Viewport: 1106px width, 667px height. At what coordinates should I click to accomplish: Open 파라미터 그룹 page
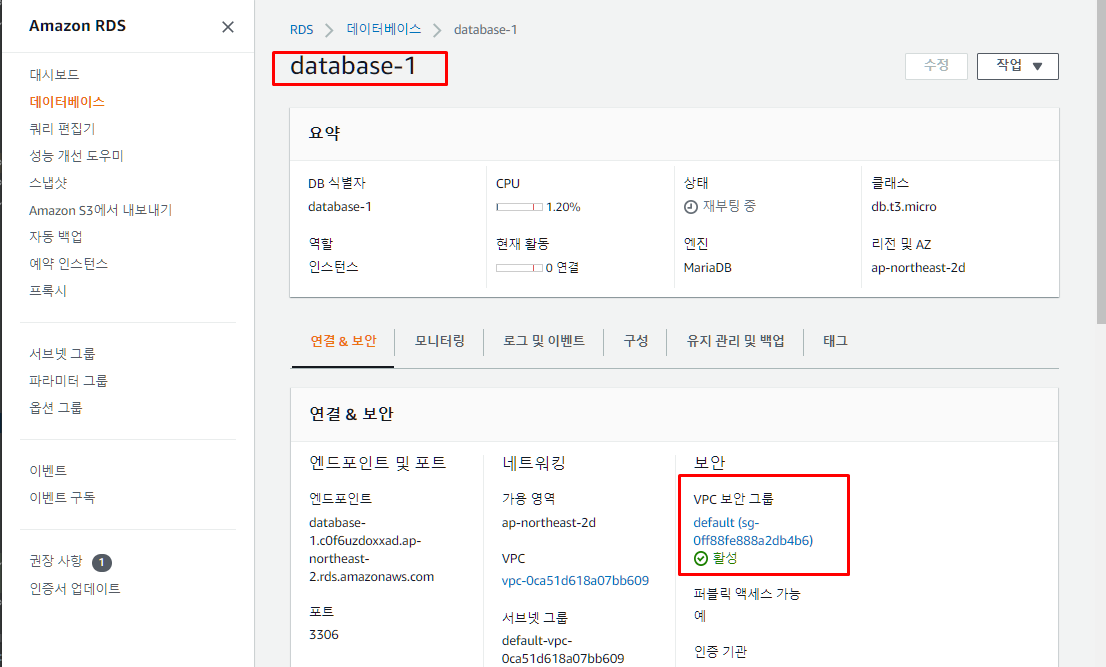pyautogui.click(x=68, y=381)
